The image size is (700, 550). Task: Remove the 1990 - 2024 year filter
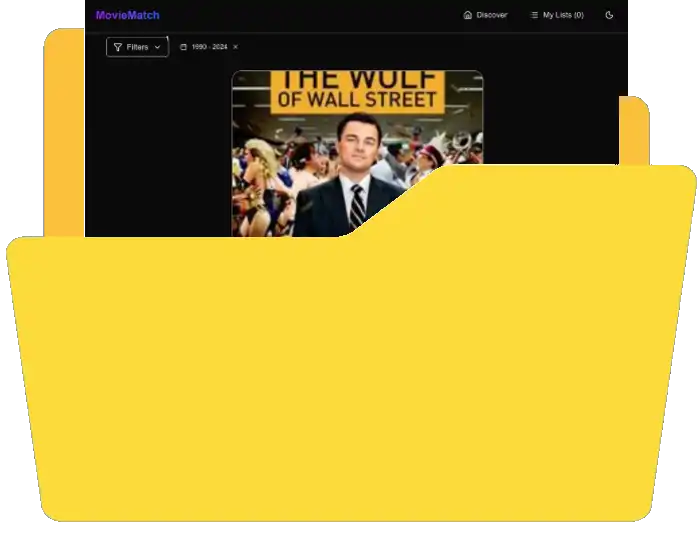(236, 47)
